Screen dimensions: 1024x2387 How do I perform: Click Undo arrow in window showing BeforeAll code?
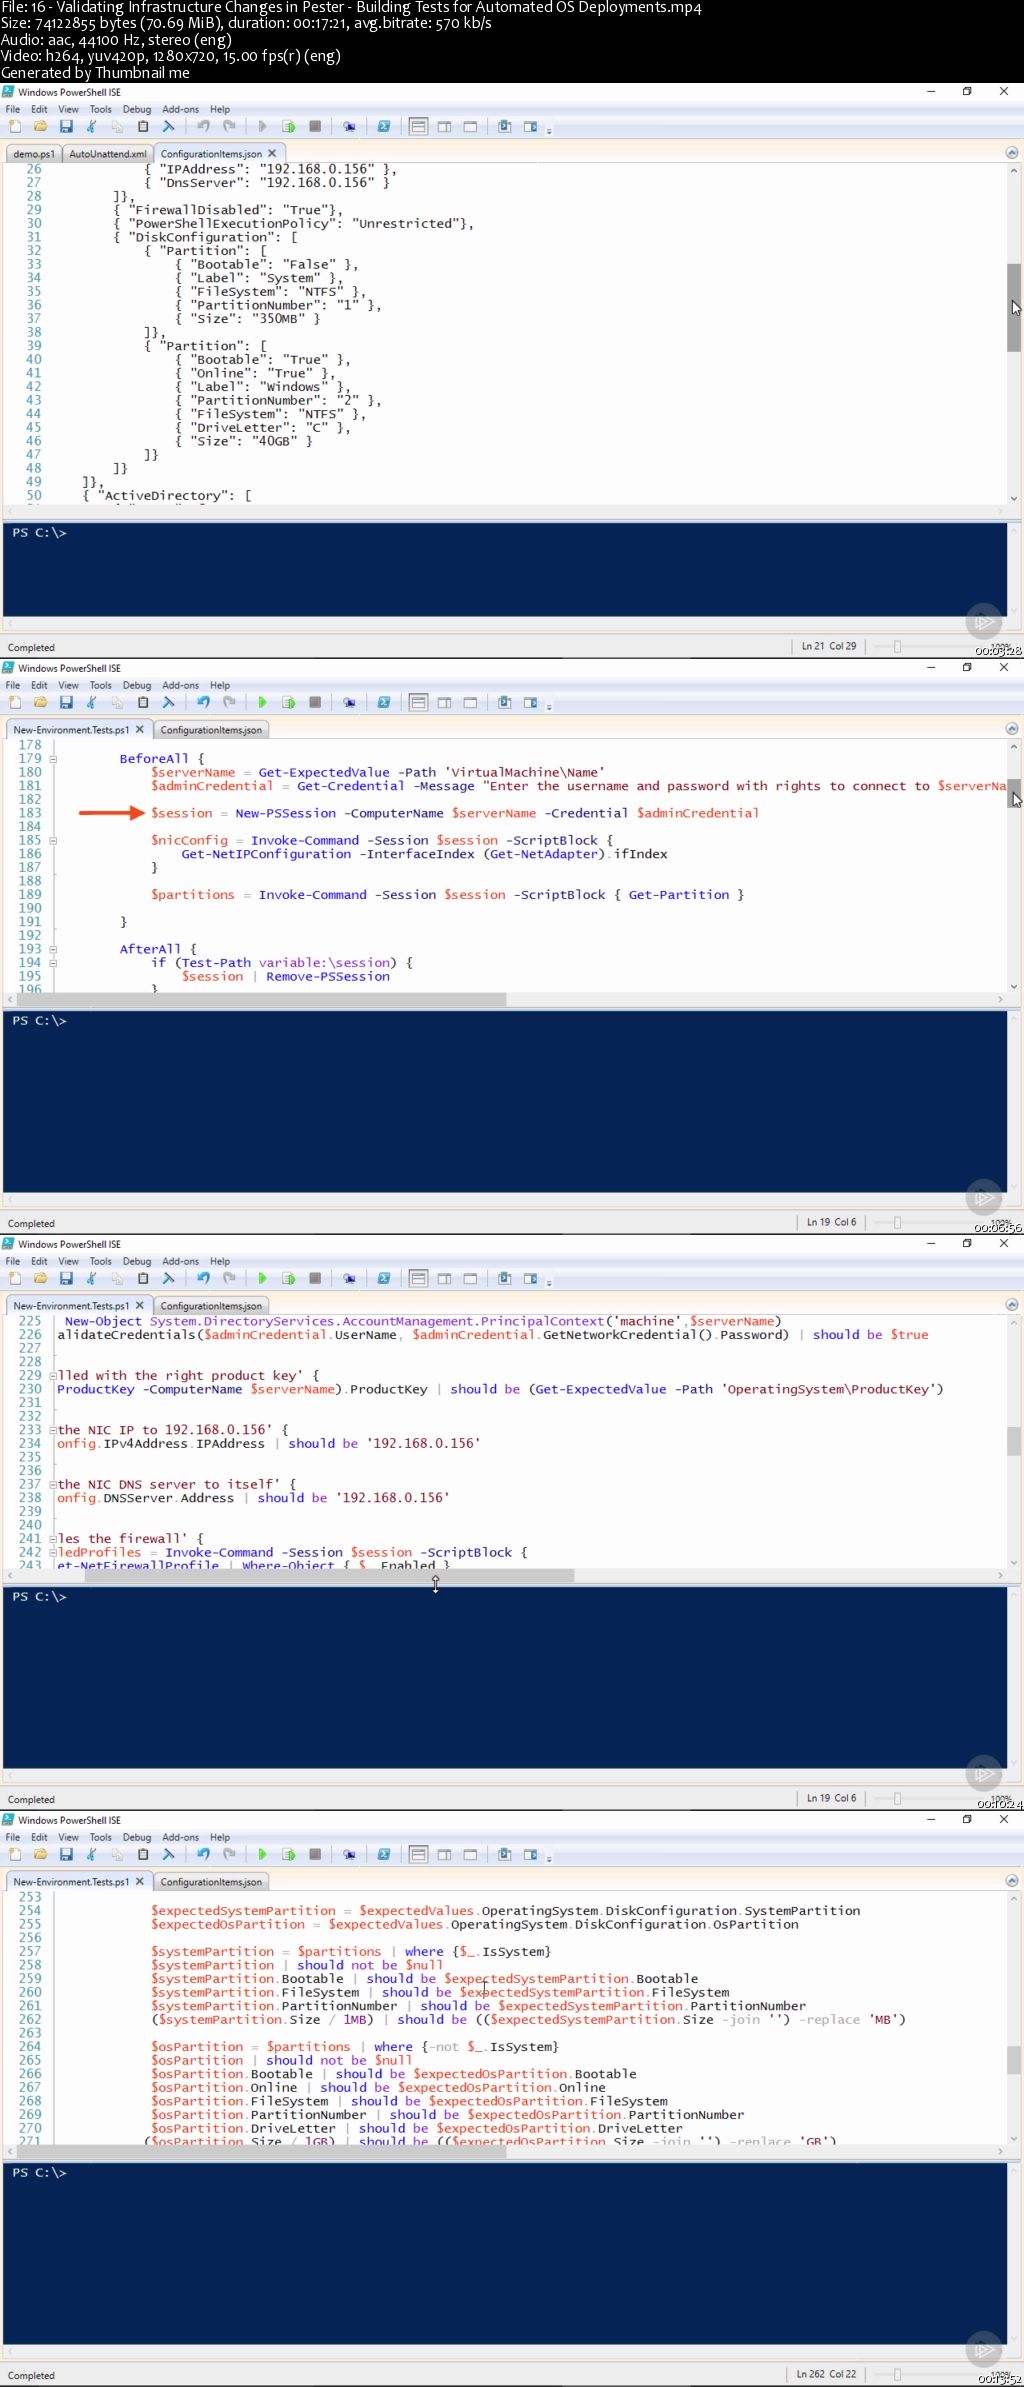tap(203, 703)
